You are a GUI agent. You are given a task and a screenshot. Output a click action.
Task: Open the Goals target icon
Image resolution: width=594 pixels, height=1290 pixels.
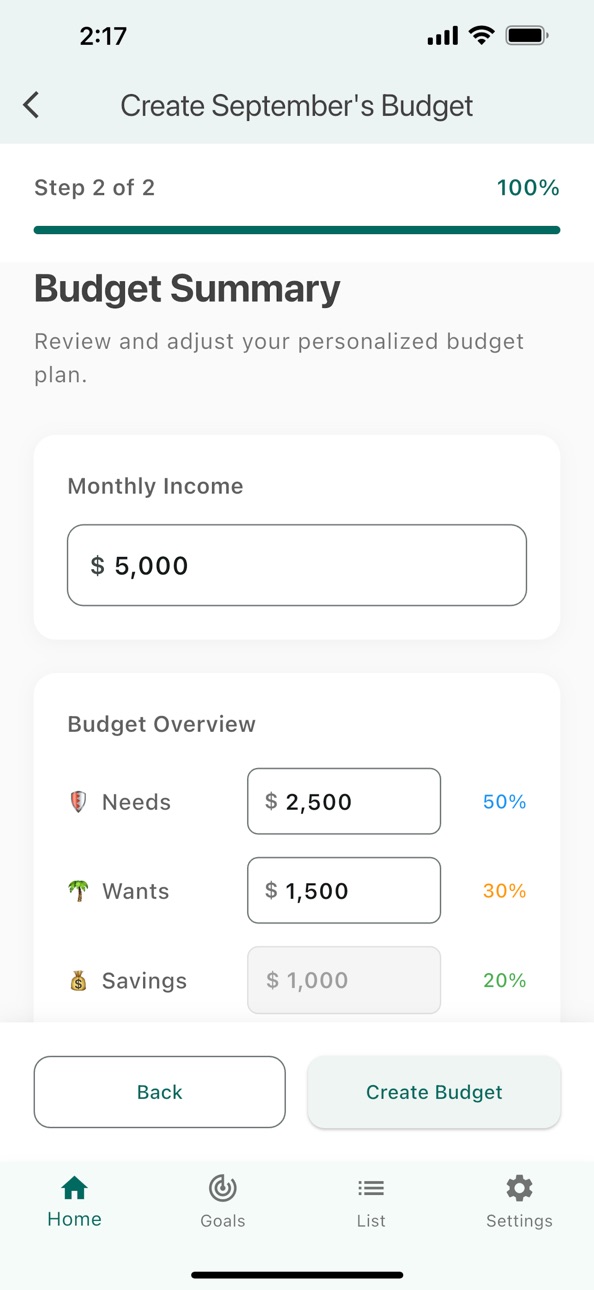222,1187
